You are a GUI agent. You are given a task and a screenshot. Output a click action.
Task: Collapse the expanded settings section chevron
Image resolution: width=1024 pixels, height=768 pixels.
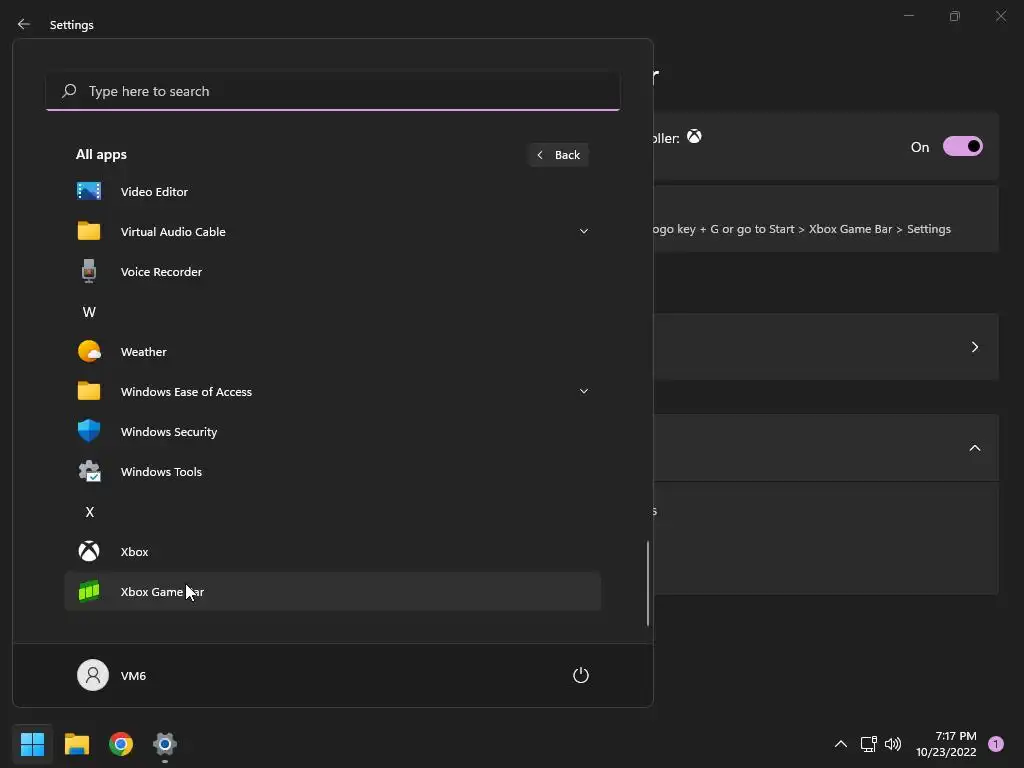(x=975, y=448)
